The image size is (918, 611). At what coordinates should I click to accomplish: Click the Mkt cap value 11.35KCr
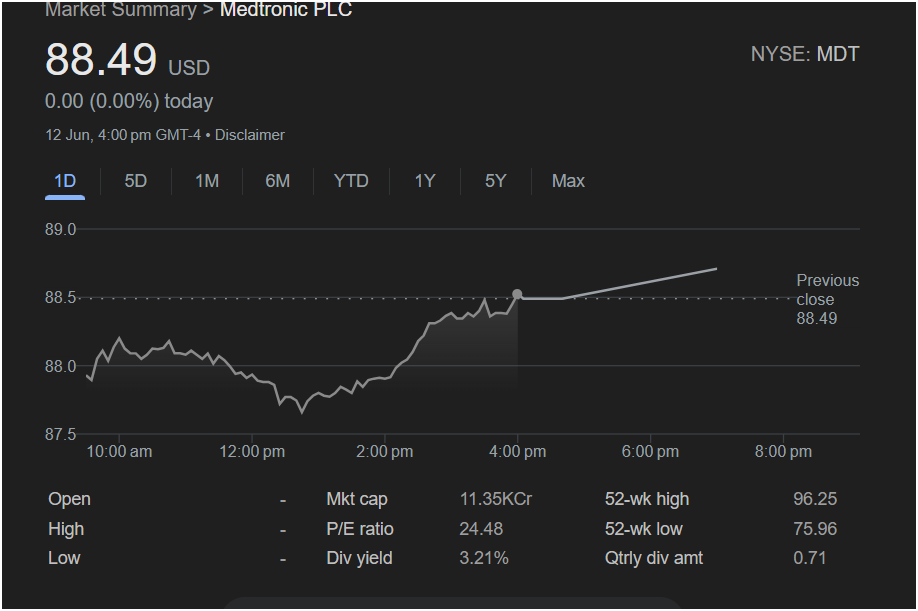[x=495, y=499]
